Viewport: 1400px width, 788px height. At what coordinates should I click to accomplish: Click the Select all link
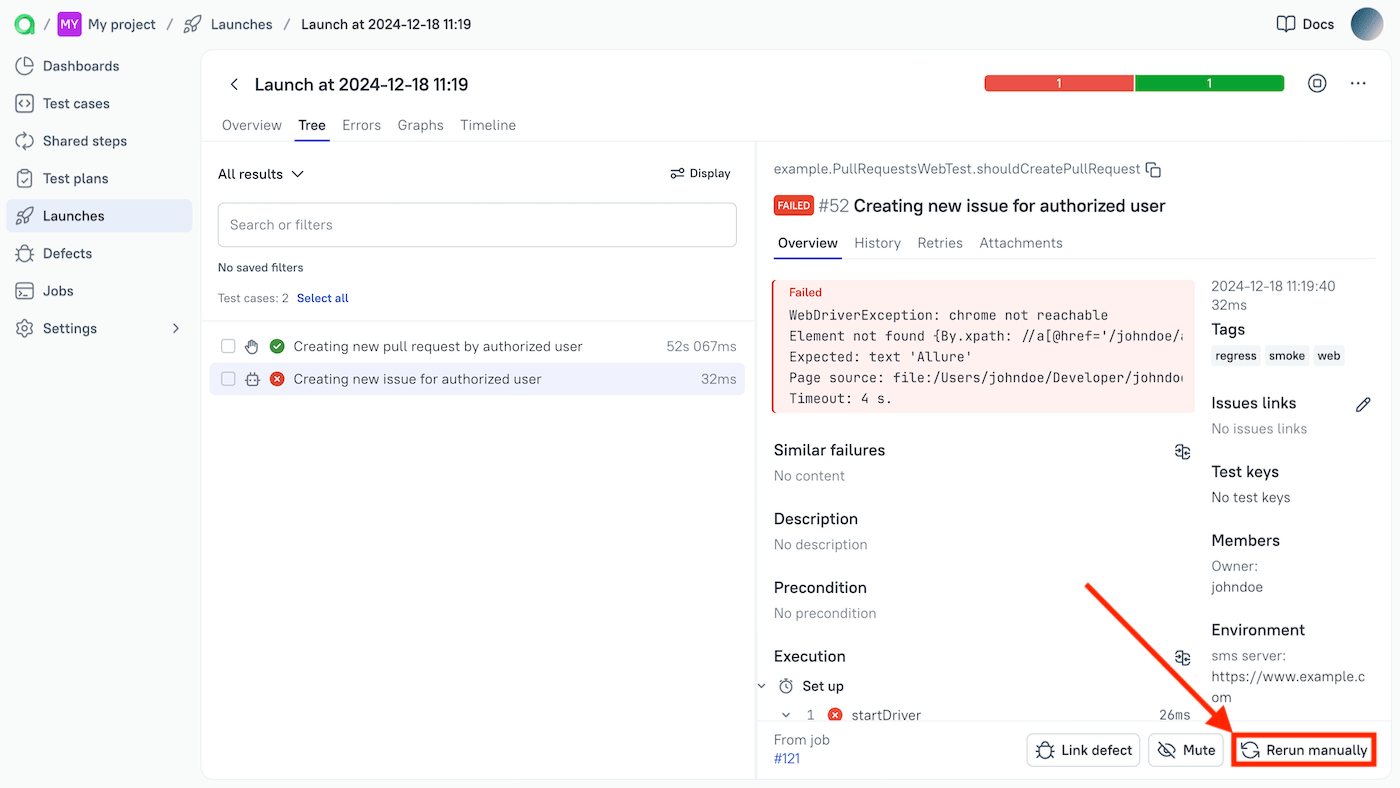pyautogui.click(x=322, y=298)
